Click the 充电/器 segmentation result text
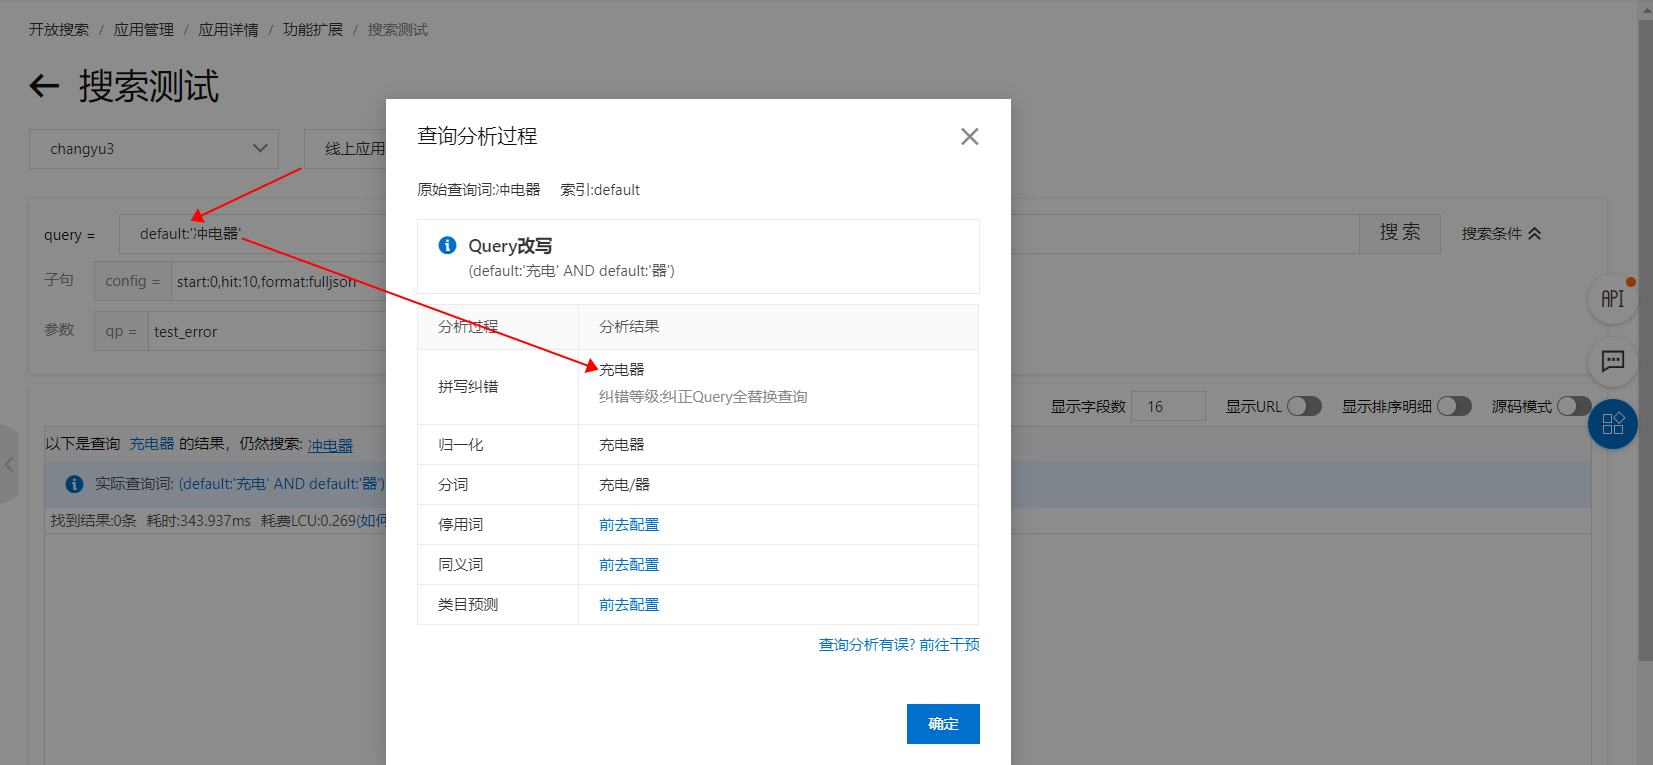The image size is (1653, 765). (624, 485)
